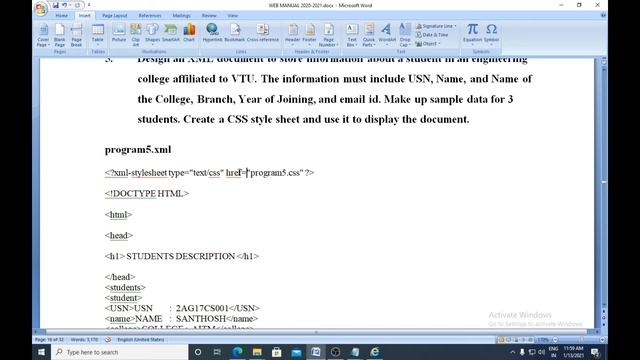Open Mail app from taskbar
This screenshot has height=360, width=640.
pos(296,352)
